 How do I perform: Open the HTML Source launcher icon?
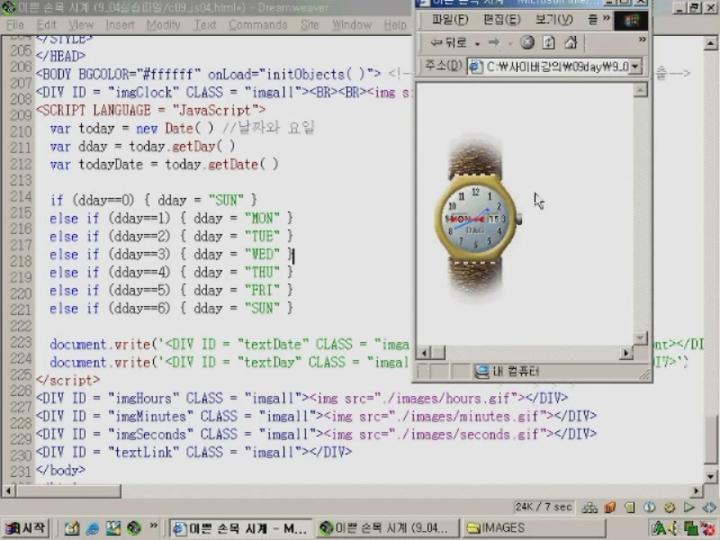coord(709,507)
